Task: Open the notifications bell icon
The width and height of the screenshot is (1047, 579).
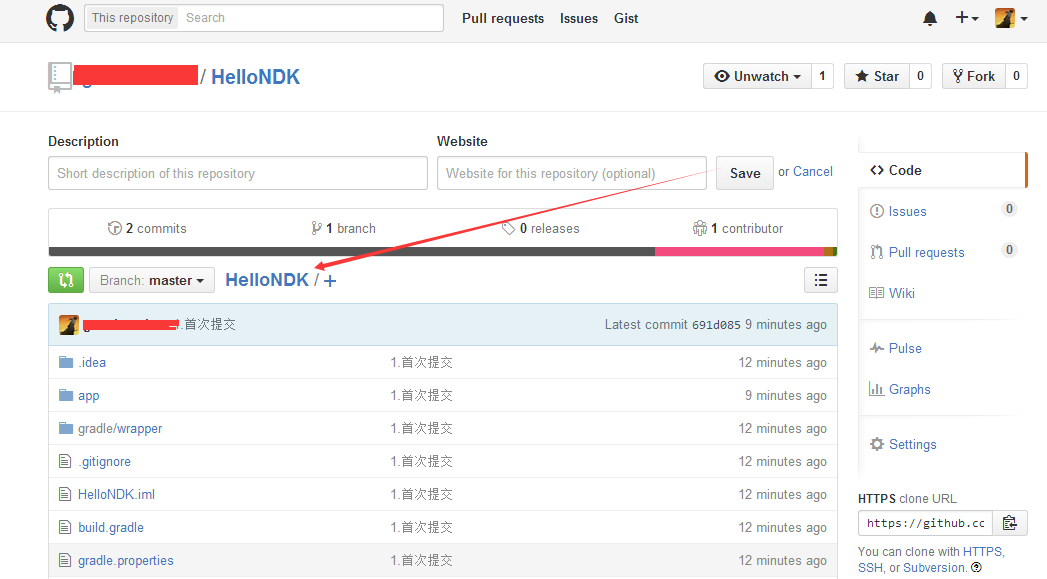Action: click(x=929, y=18)
